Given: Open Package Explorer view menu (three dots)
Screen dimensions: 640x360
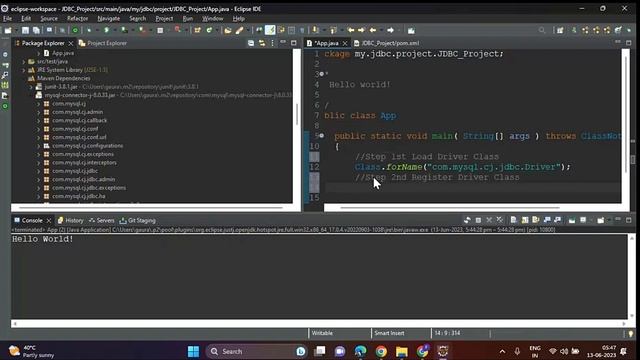Looking at the screenshot, I should [272, 43].
